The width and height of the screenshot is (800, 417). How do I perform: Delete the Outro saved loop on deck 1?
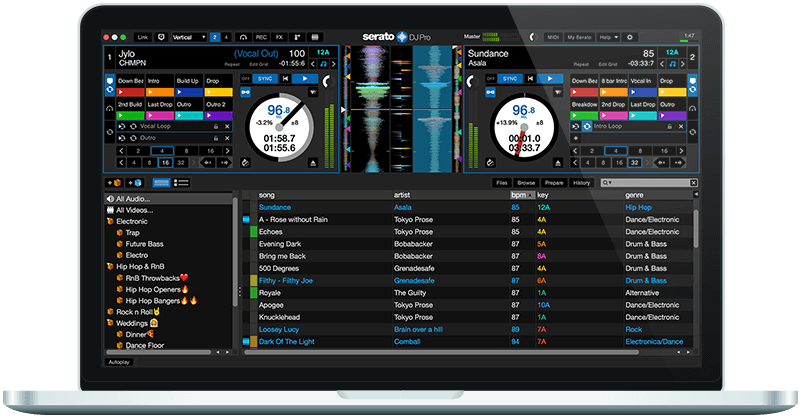(228, 138)
